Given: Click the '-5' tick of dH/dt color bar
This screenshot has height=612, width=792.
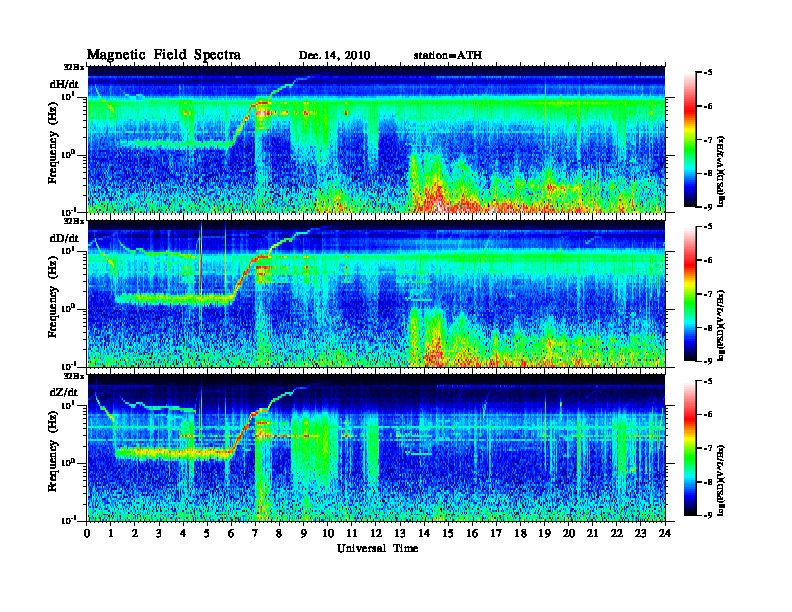Looking at the screenshot, I should point(708,73).
